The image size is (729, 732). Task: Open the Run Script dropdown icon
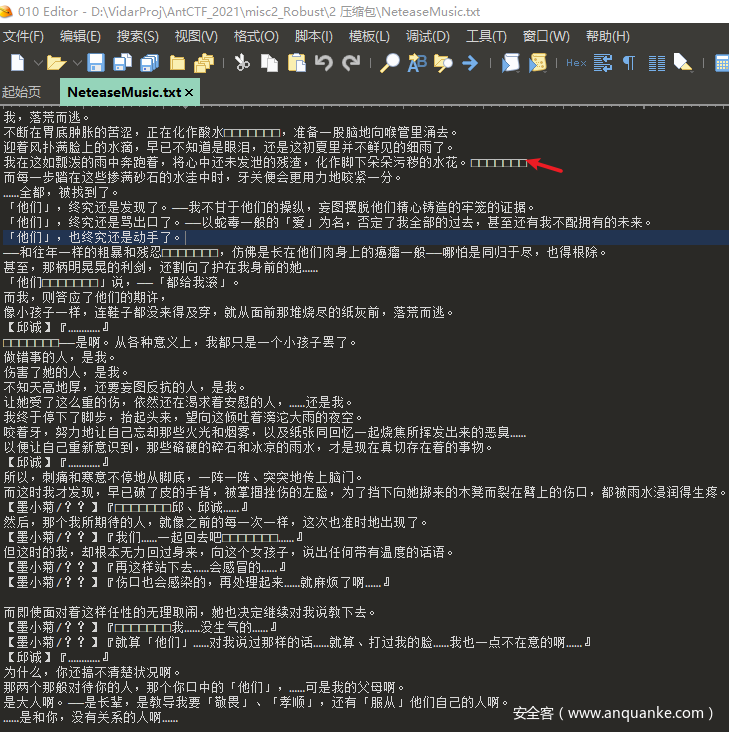[x=511, y=63]
